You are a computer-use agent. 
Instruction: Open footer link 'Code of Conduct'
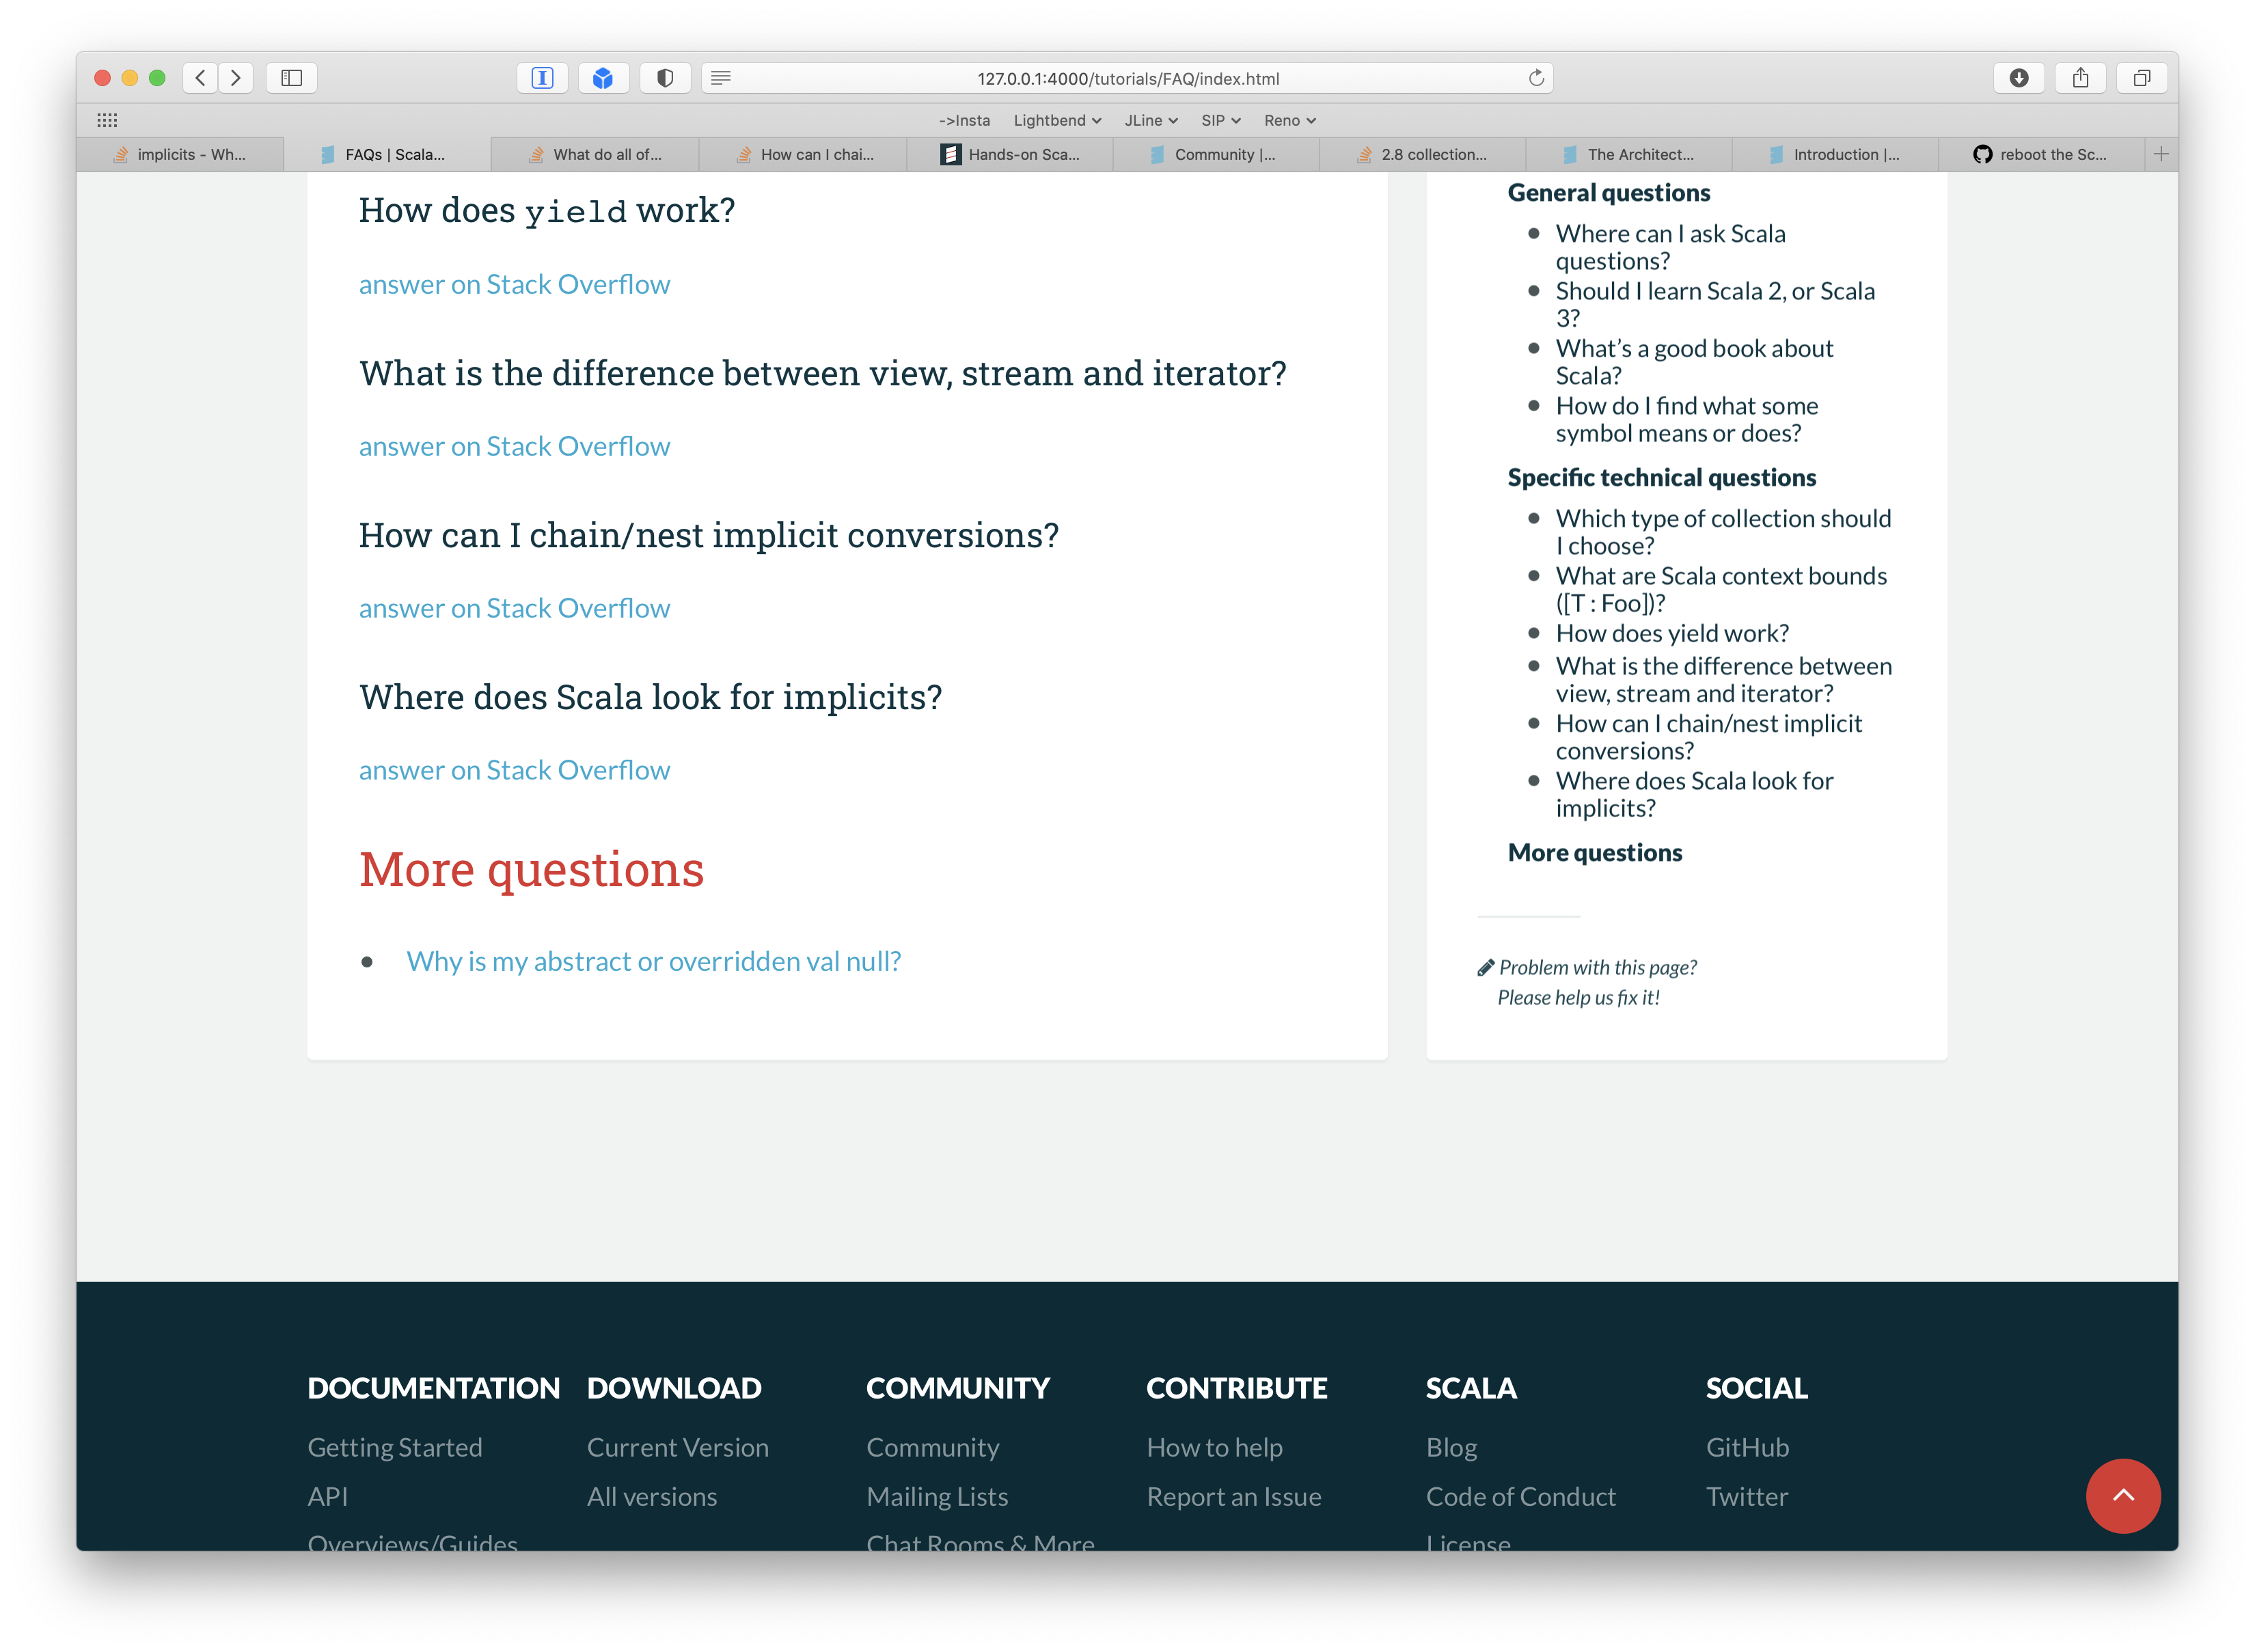1520,1496
